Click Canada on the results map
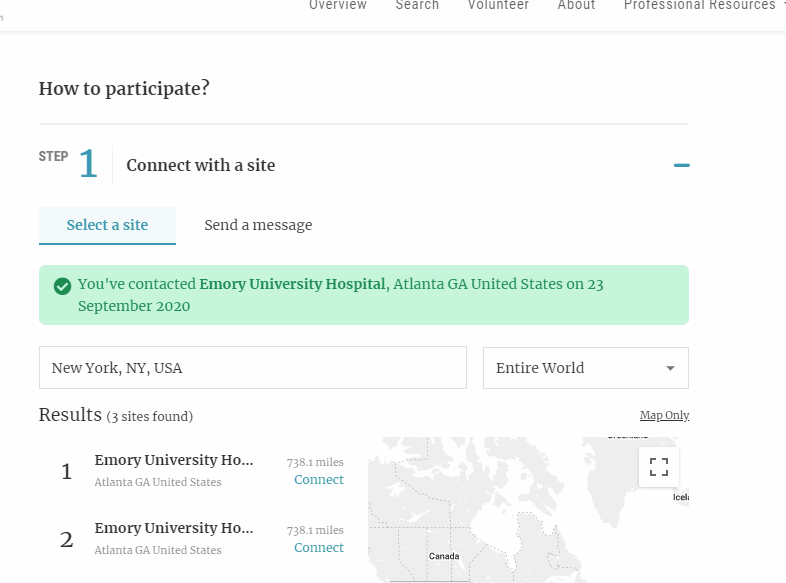The height and width of the screenshot is (583, 786). point(444,555)
